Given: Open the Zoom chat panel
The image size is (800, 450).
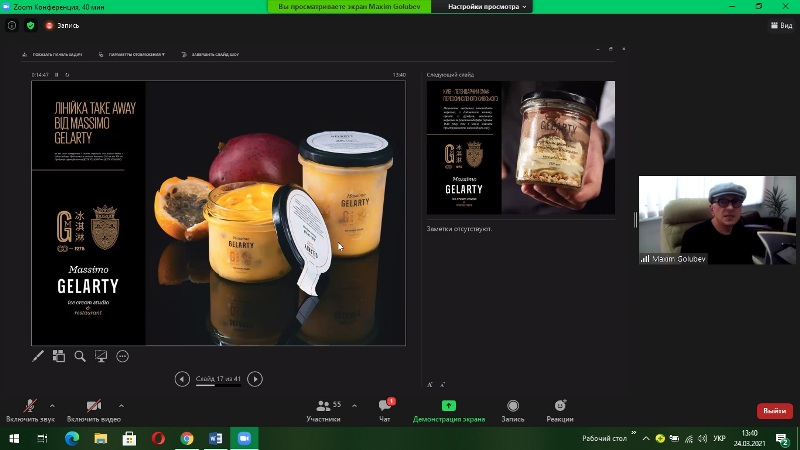Looking at the screenshot, I should [x=385, y=410].
